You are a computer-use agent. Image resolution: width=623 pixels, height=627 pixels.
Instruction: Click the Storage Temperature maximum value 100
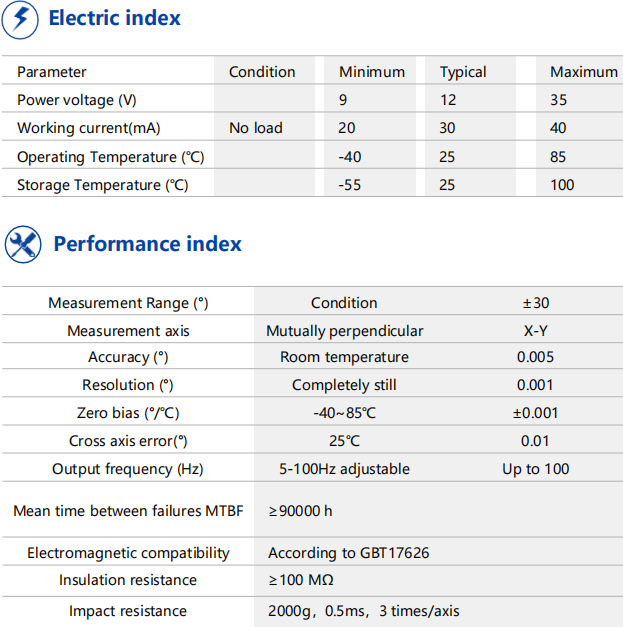tap(562, 185)
